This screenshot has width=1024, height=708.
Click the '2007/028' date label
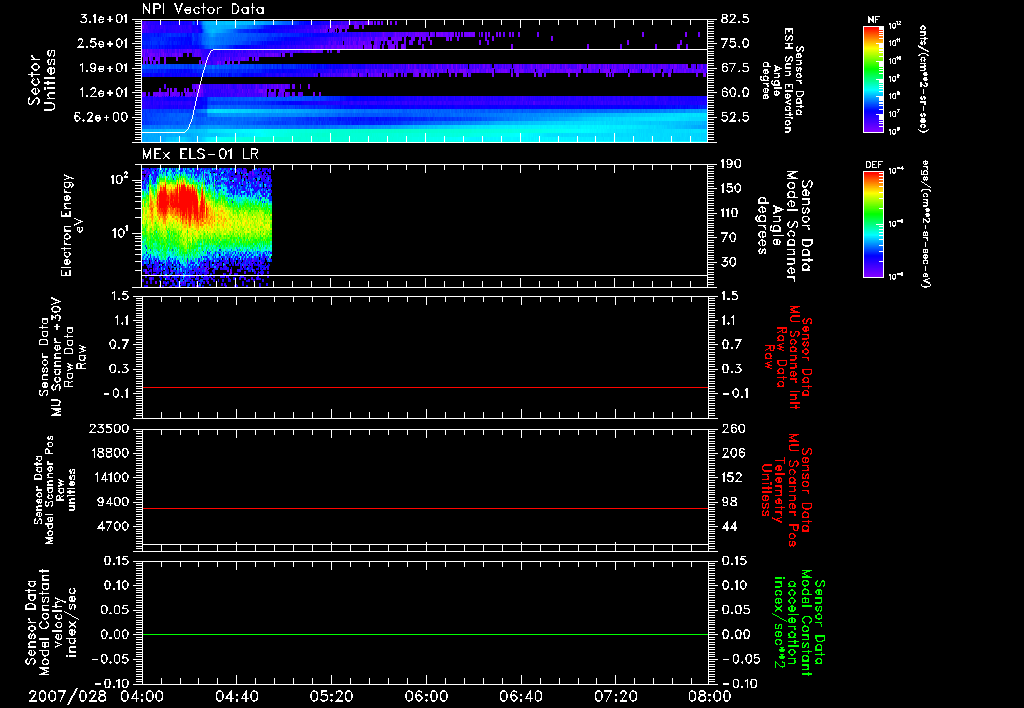coord(67,696)
